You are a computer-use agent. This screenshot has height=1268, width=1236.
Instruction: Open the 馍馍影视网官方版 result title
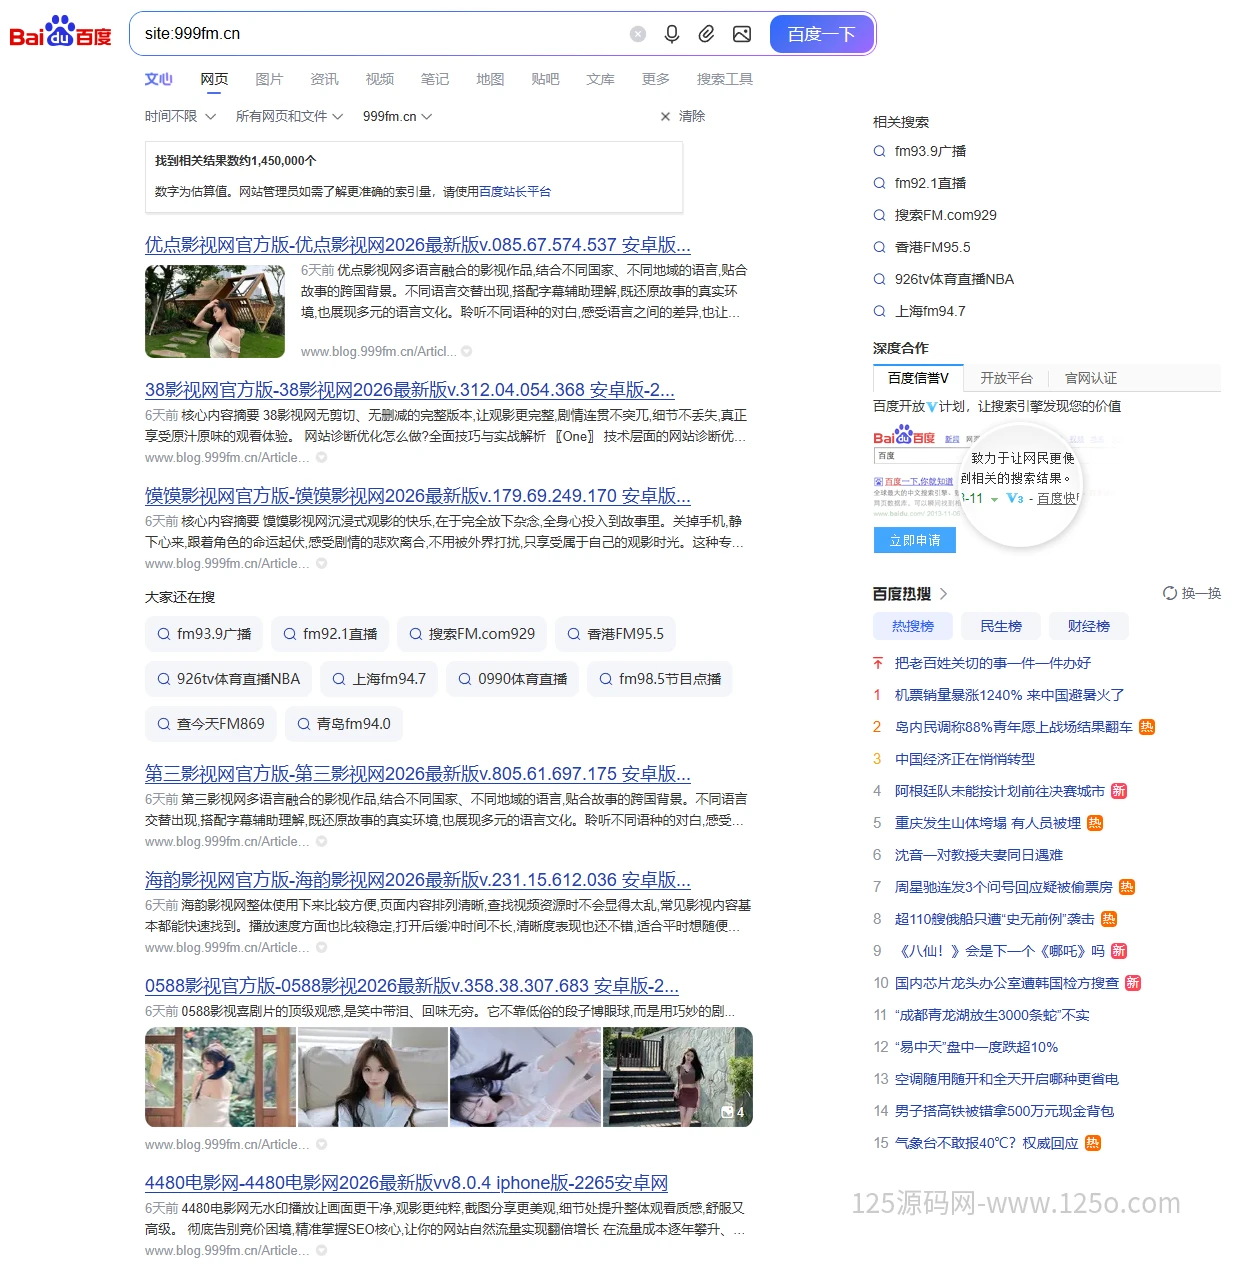[418, 496]
